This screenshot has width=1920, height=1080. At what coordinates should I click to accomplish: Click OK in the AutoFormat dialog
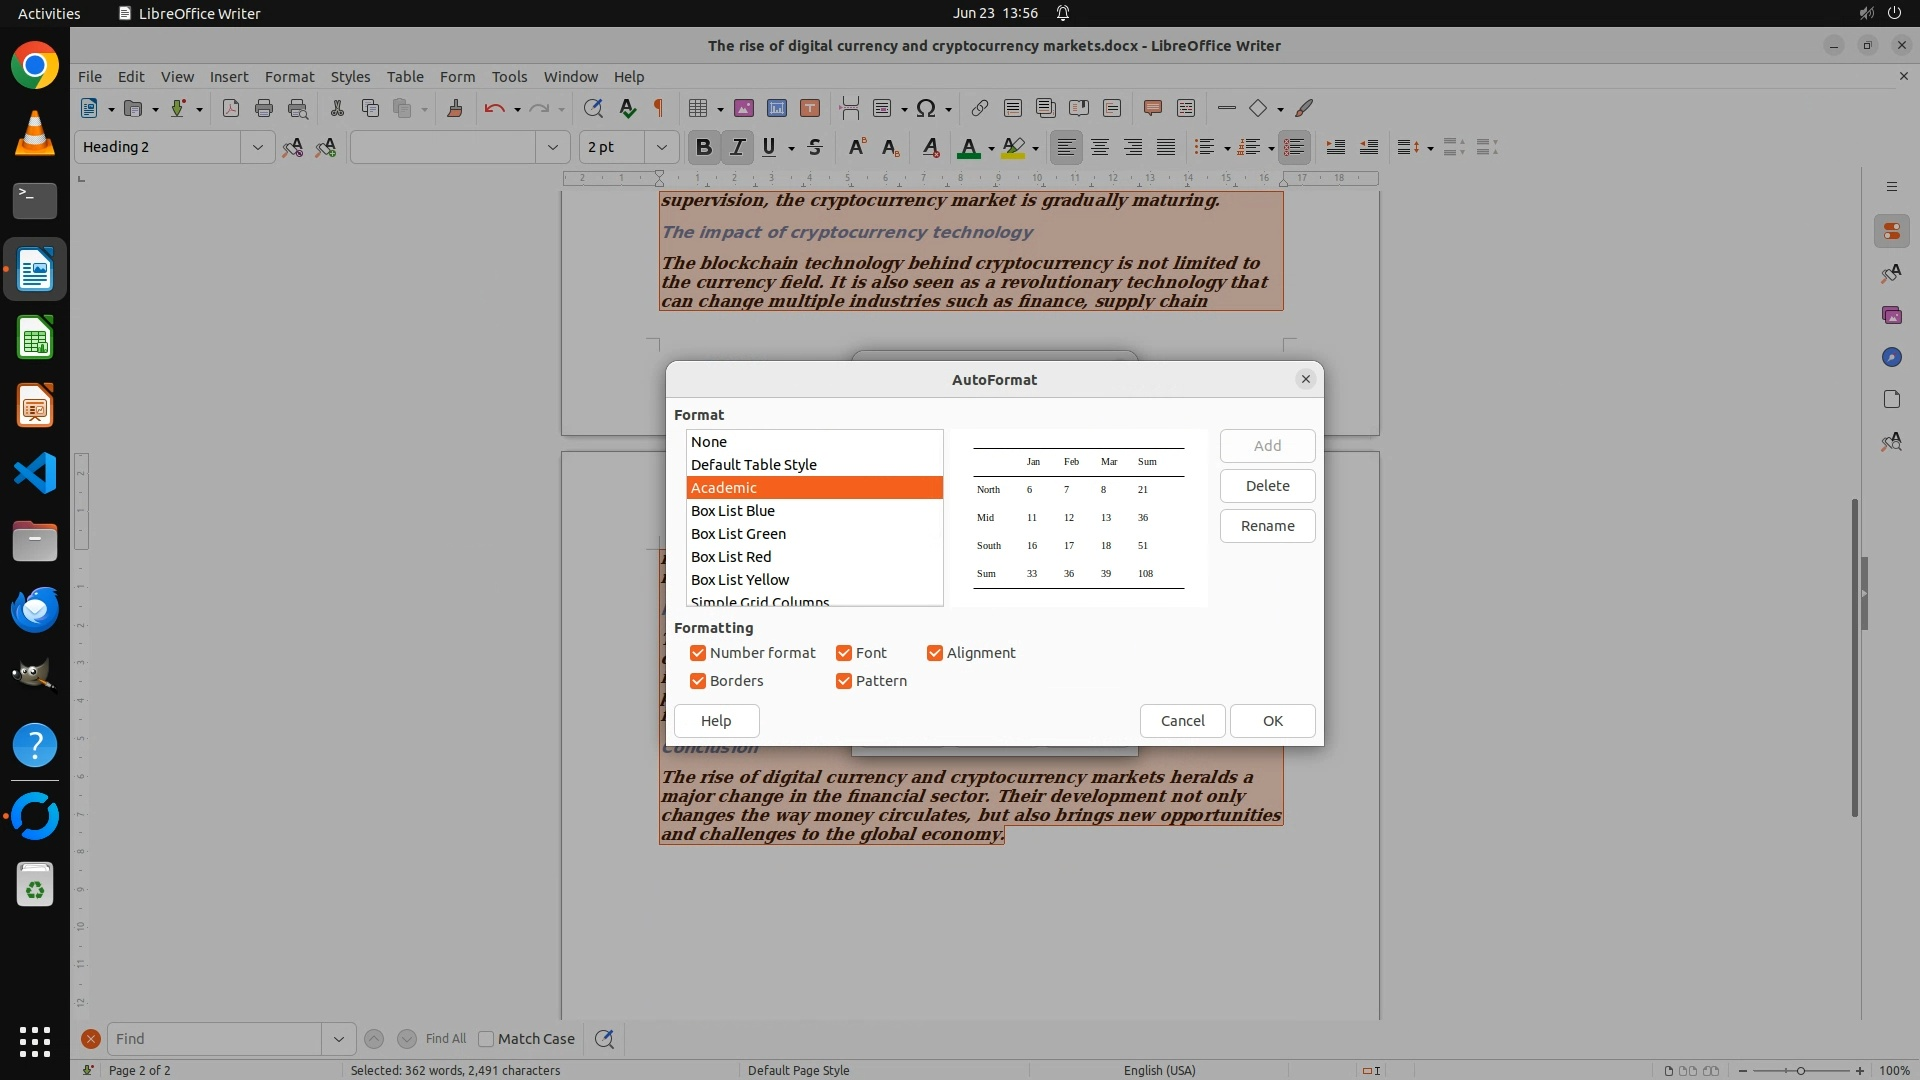pyautogui.click(x=1272, y=721)
